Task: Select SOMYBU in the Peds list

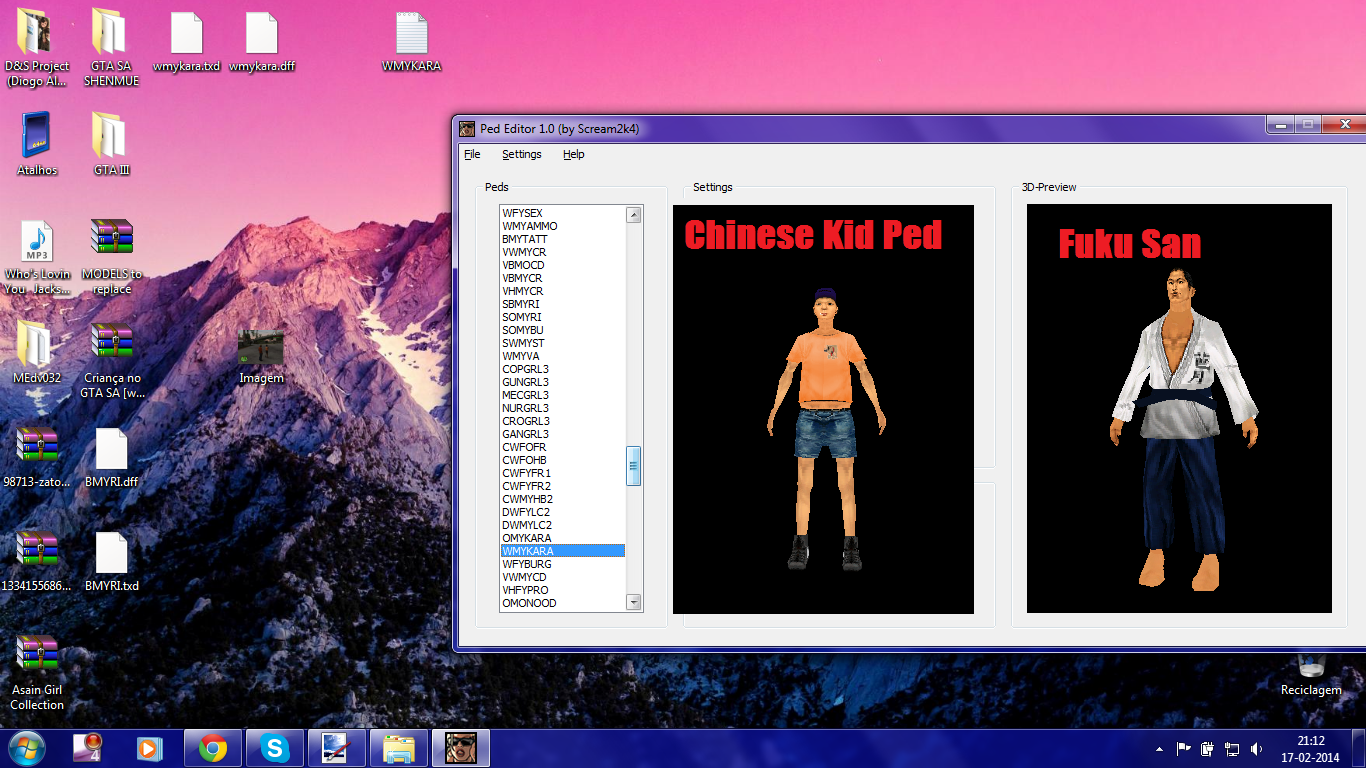Action: [563, 330]
